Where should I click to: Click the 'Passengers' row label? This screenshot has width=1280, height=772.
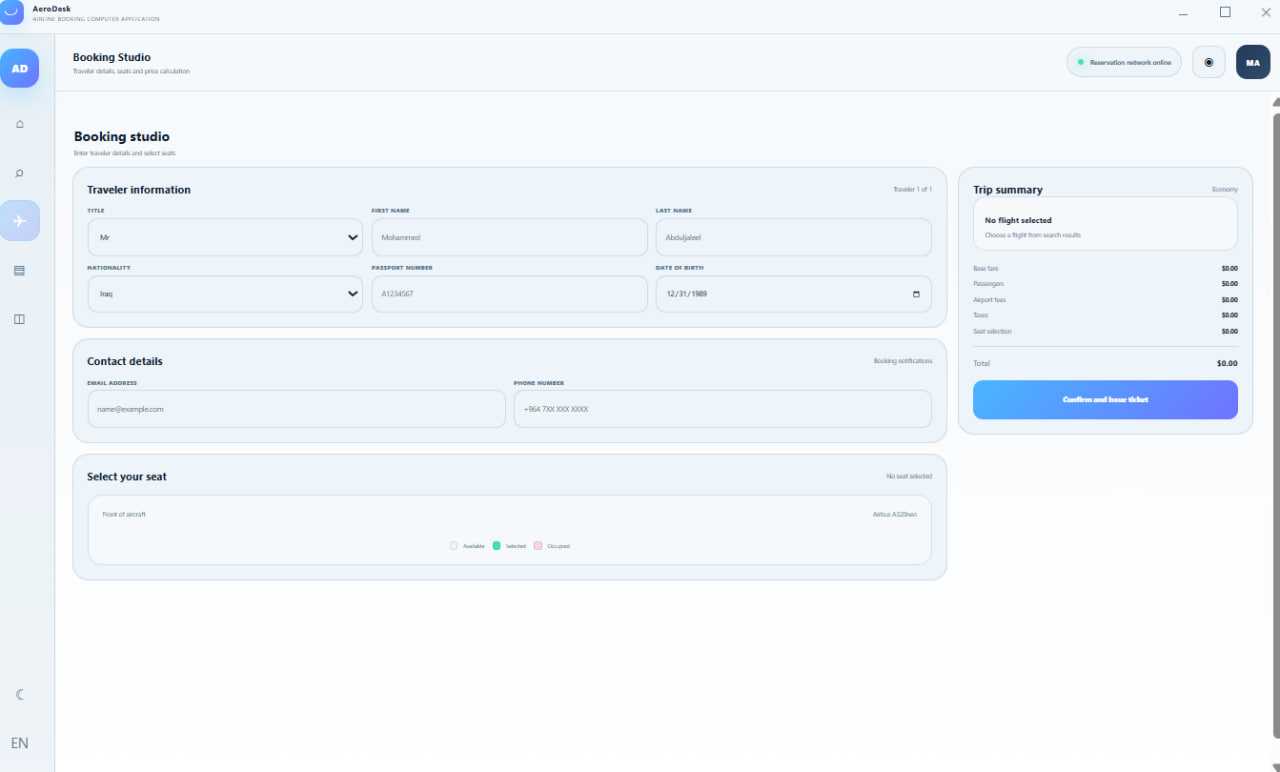989,284
